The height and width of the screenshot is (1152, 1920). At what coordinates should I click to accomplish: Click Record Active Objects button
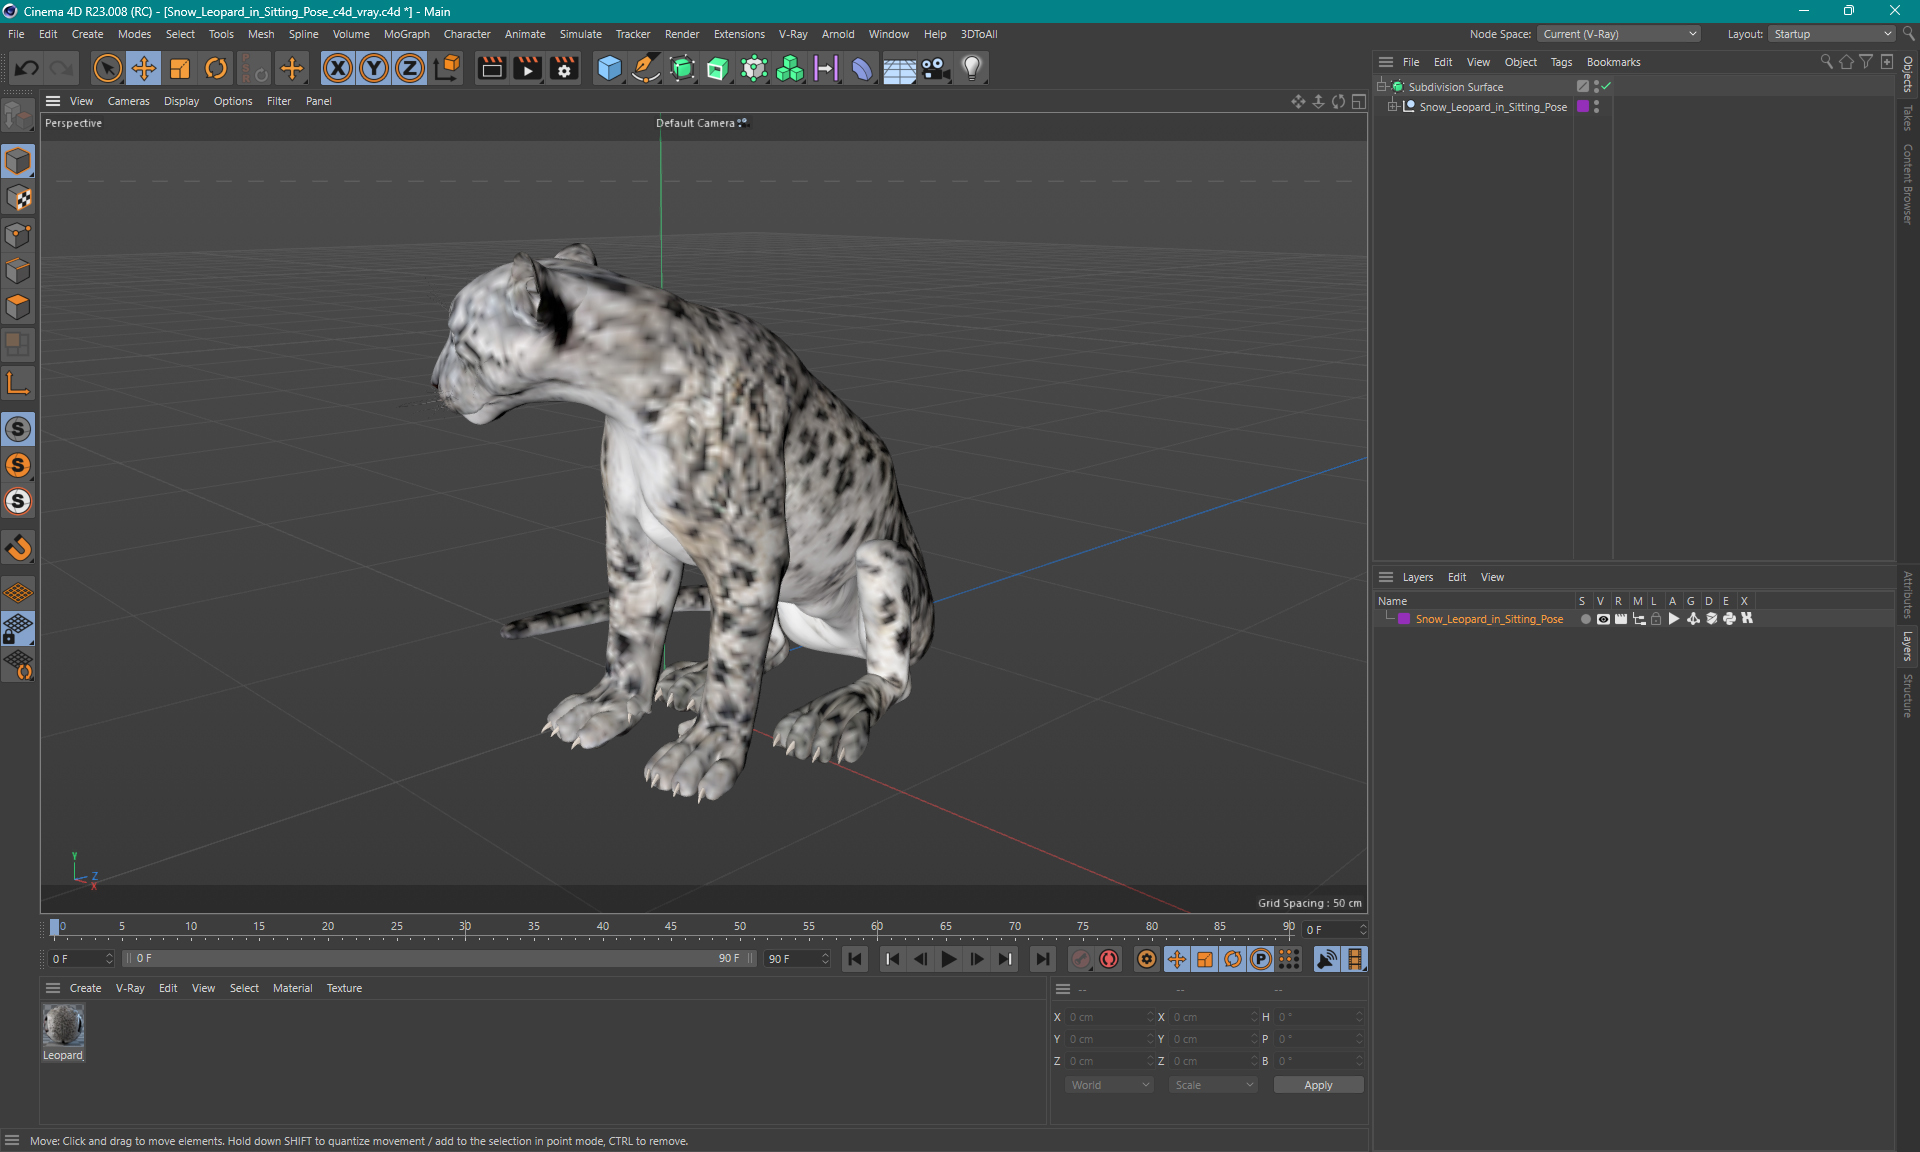1081,959
